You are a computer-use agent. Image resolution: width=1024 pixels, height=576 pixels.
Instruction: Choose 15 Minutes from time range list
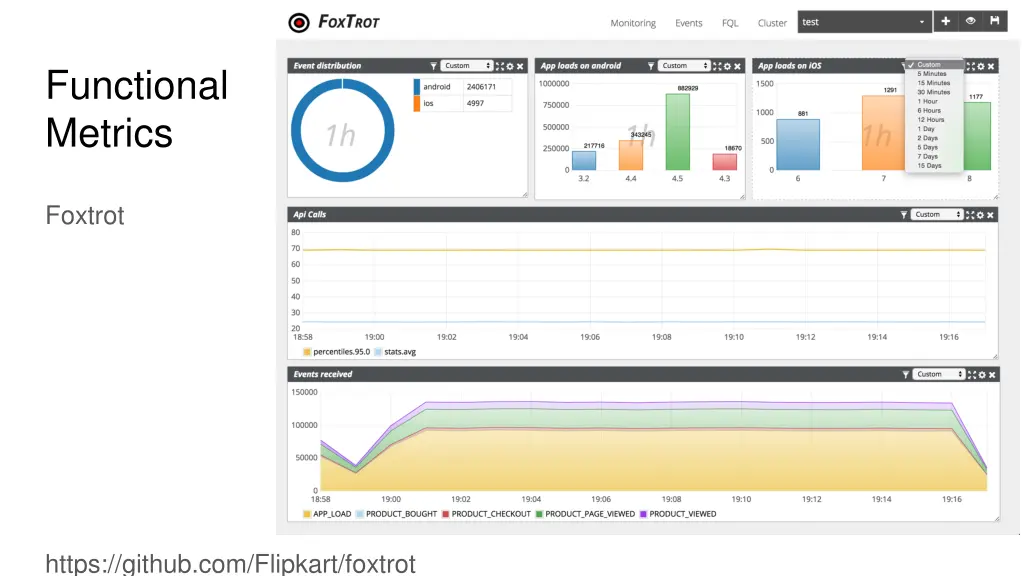935,83
